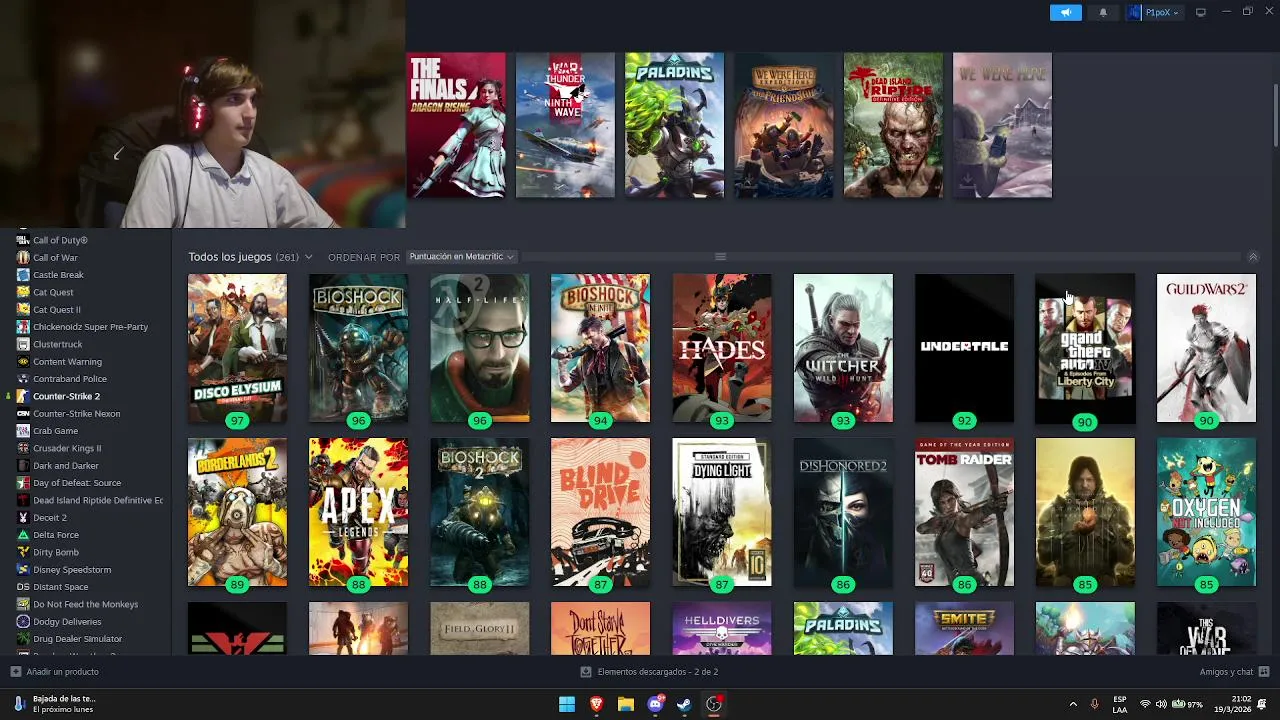Open the P1poX account dropdown
Viewport: 1280px width, 720px height.
click(x=1155, y=12)
